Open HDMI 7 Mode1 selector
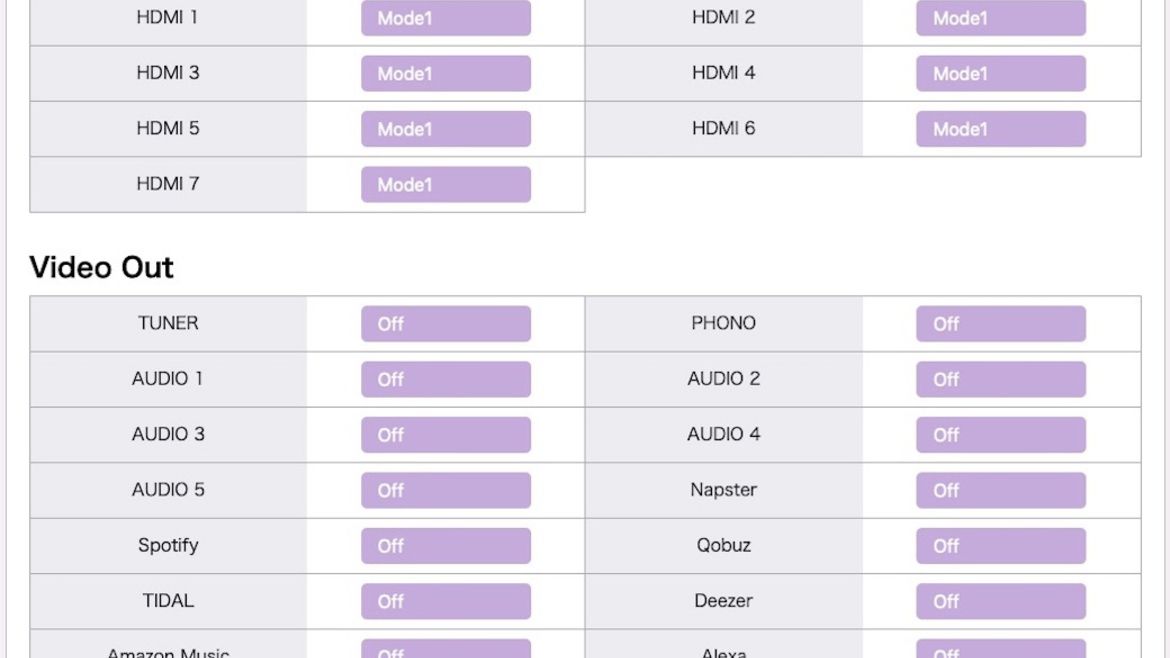The image size is (1170, 658). [x=445, y=184]
